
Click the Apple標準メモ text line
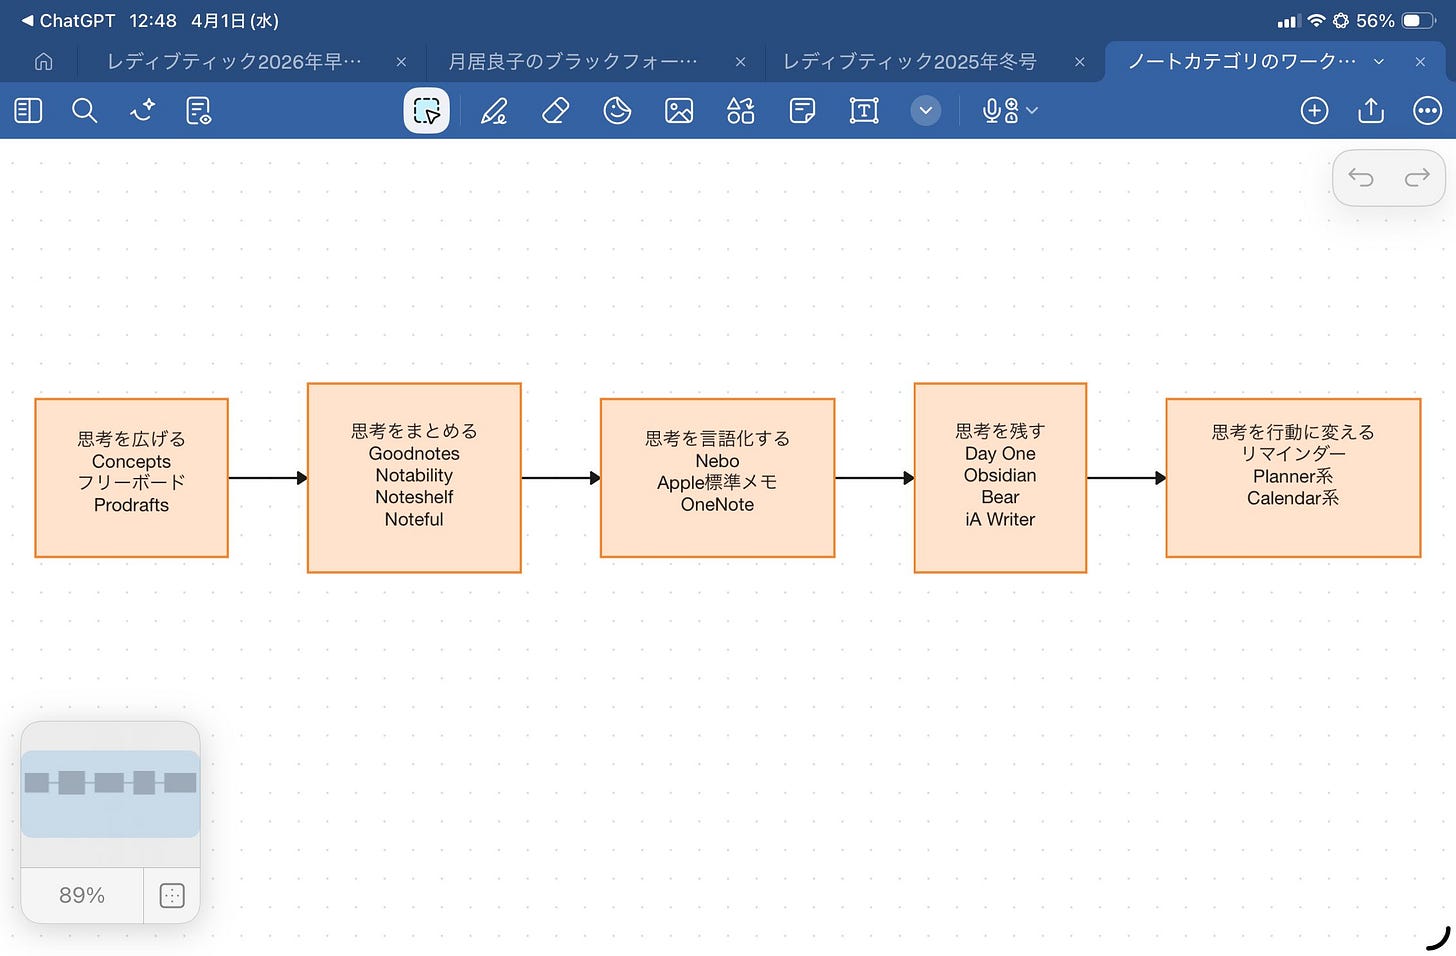pos(717,482)
